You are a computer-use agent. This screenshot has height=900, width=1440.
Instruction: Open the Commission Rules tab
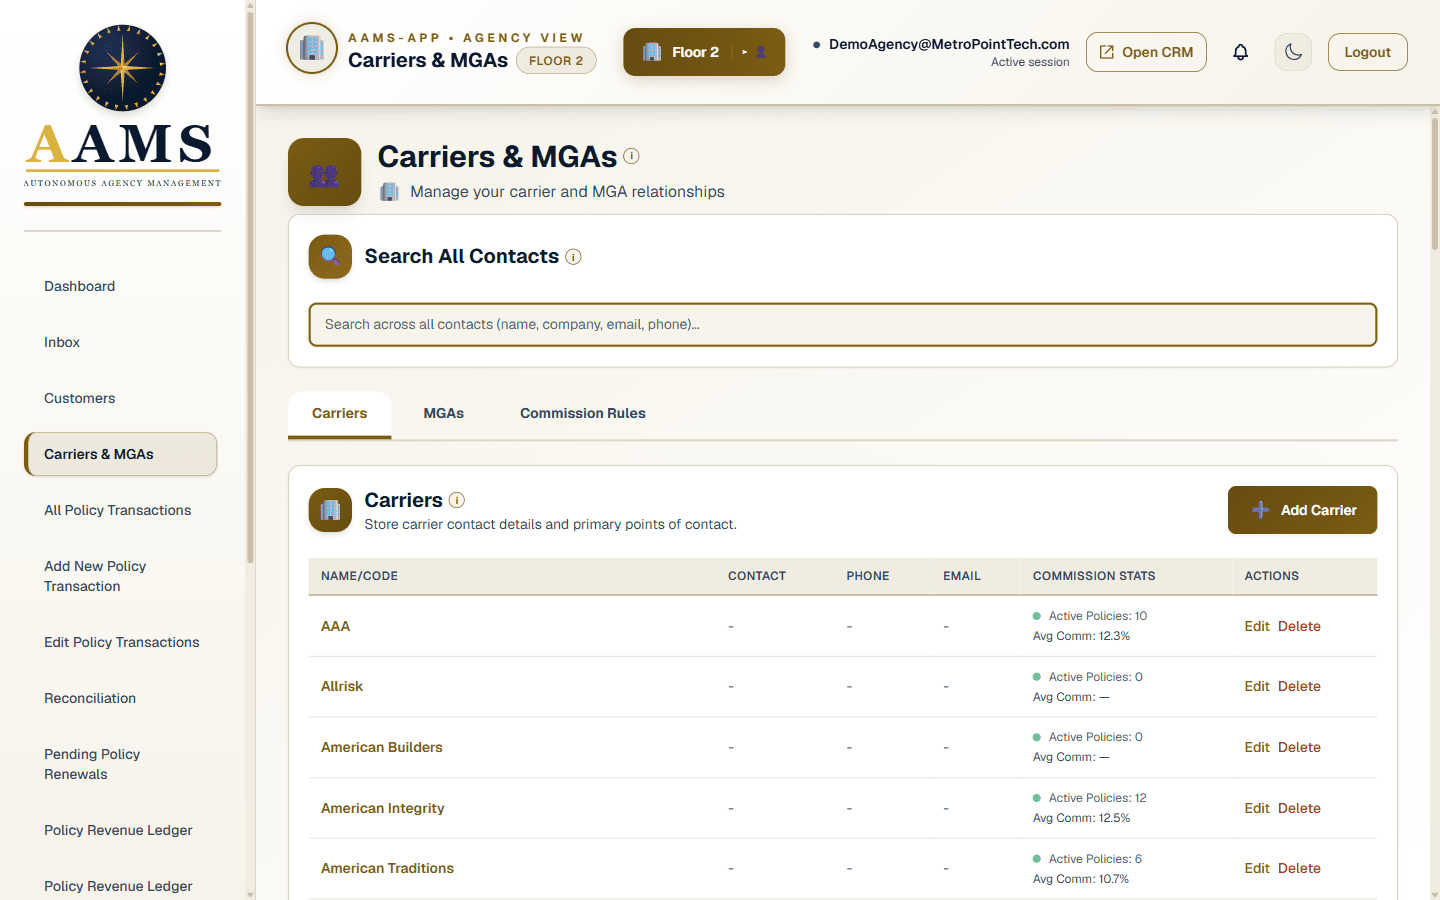tap(583, 414)
